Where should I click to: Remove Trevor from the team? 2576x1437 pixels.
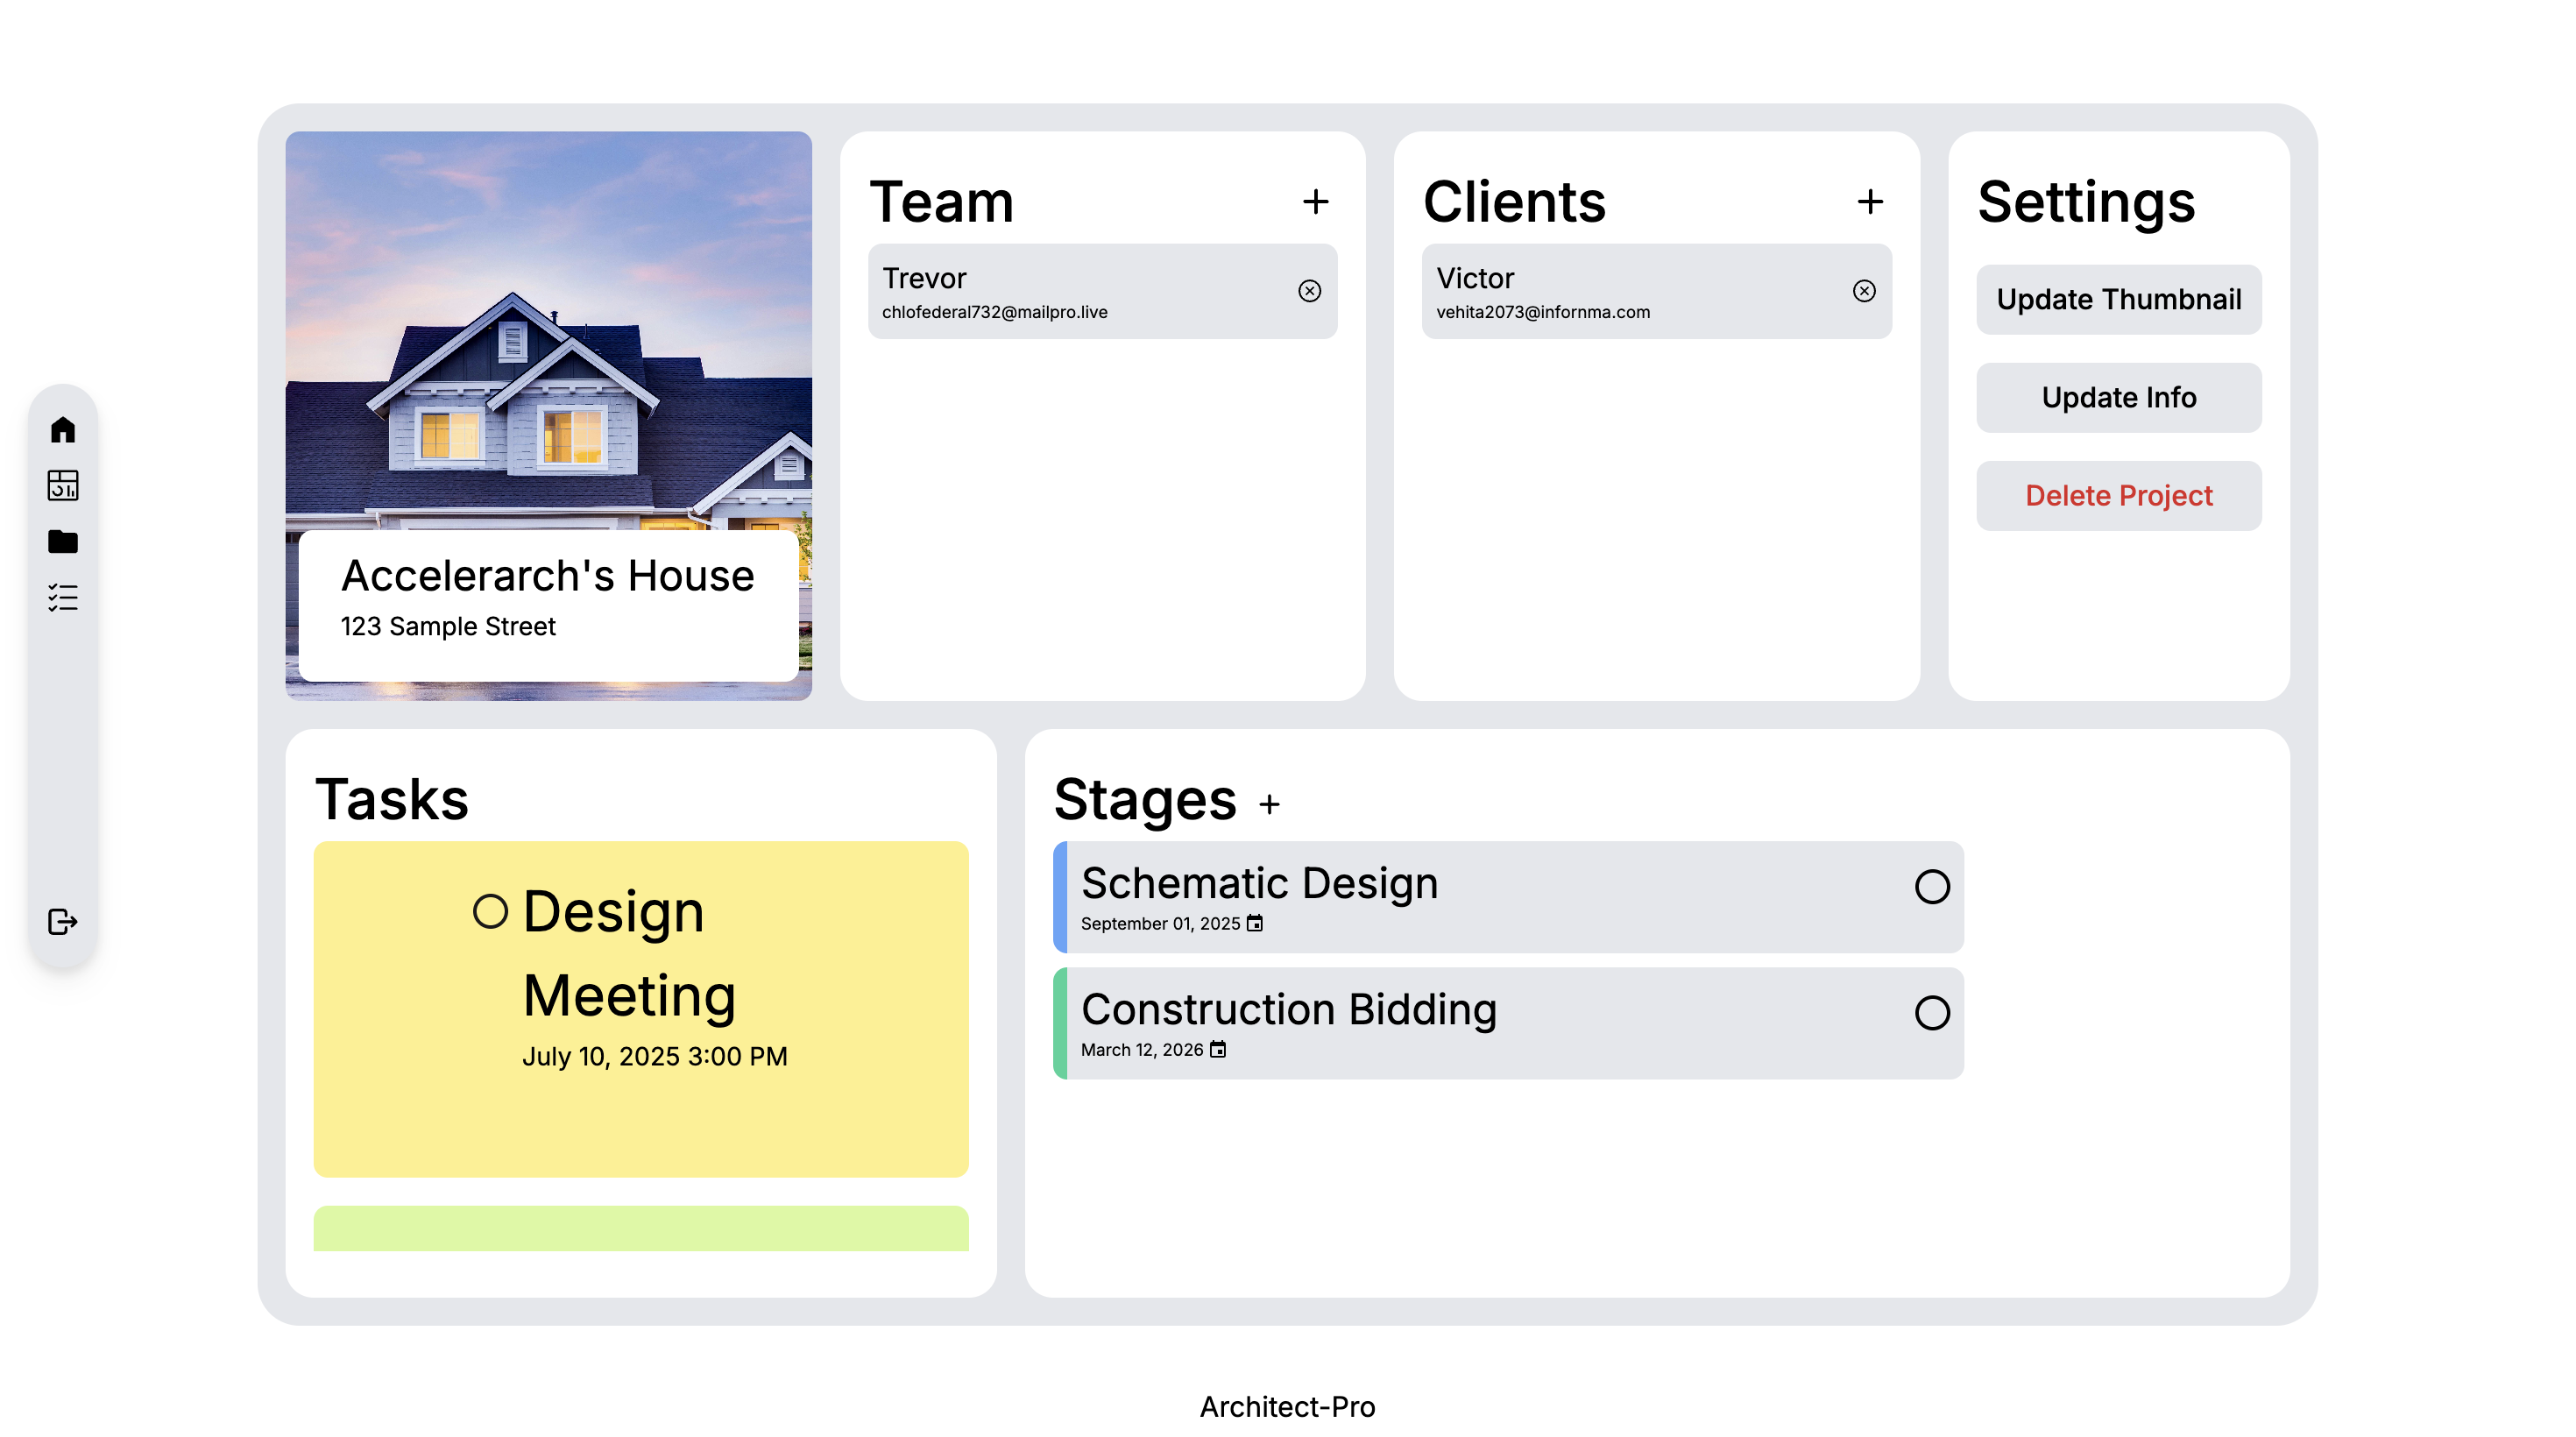click(x=1309, y=291)
